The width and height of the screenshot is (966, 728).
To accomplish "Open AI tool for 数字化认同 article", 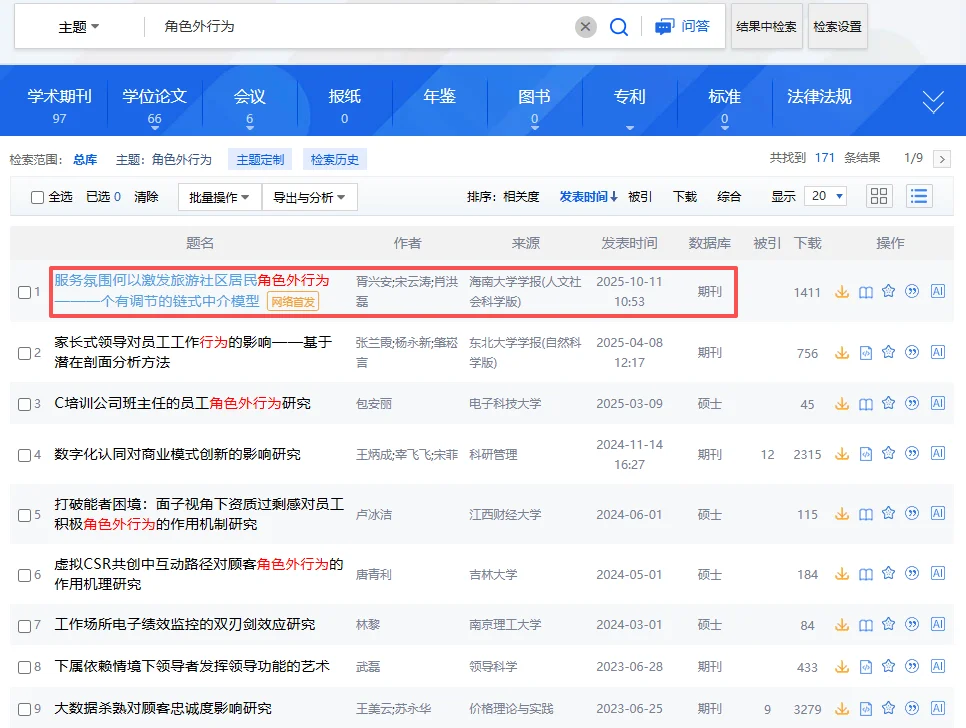I will pyautogui.click(x=938, y=453).
